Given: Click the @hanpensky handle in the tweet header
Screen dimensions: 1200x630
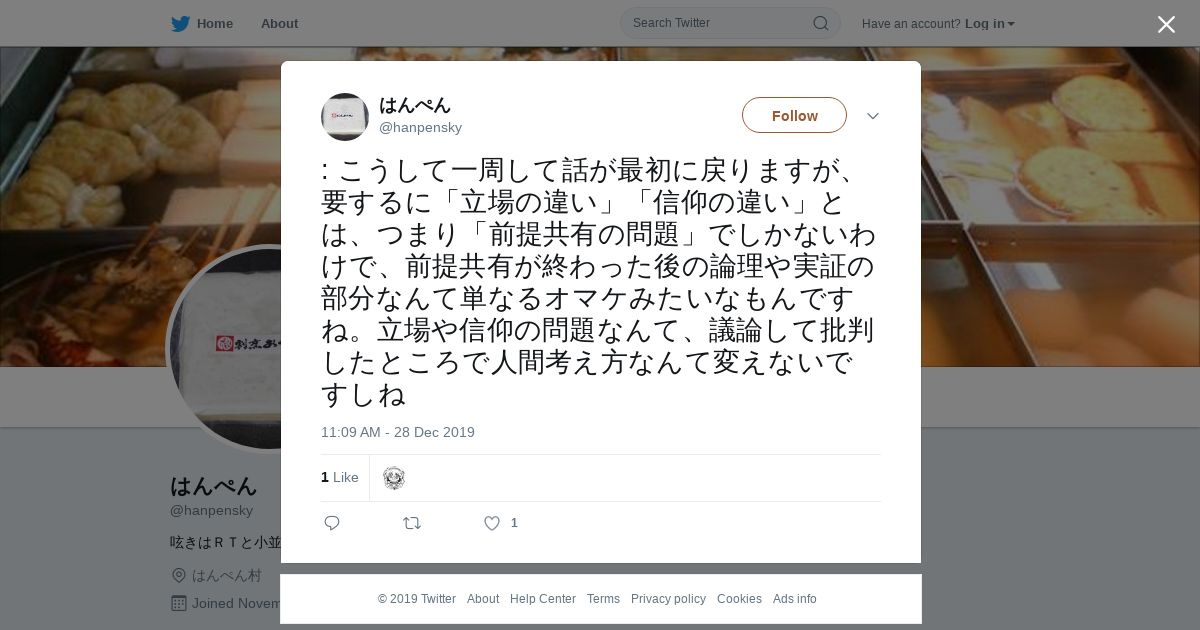Looking at the screenshot, I should coord(420,127).
